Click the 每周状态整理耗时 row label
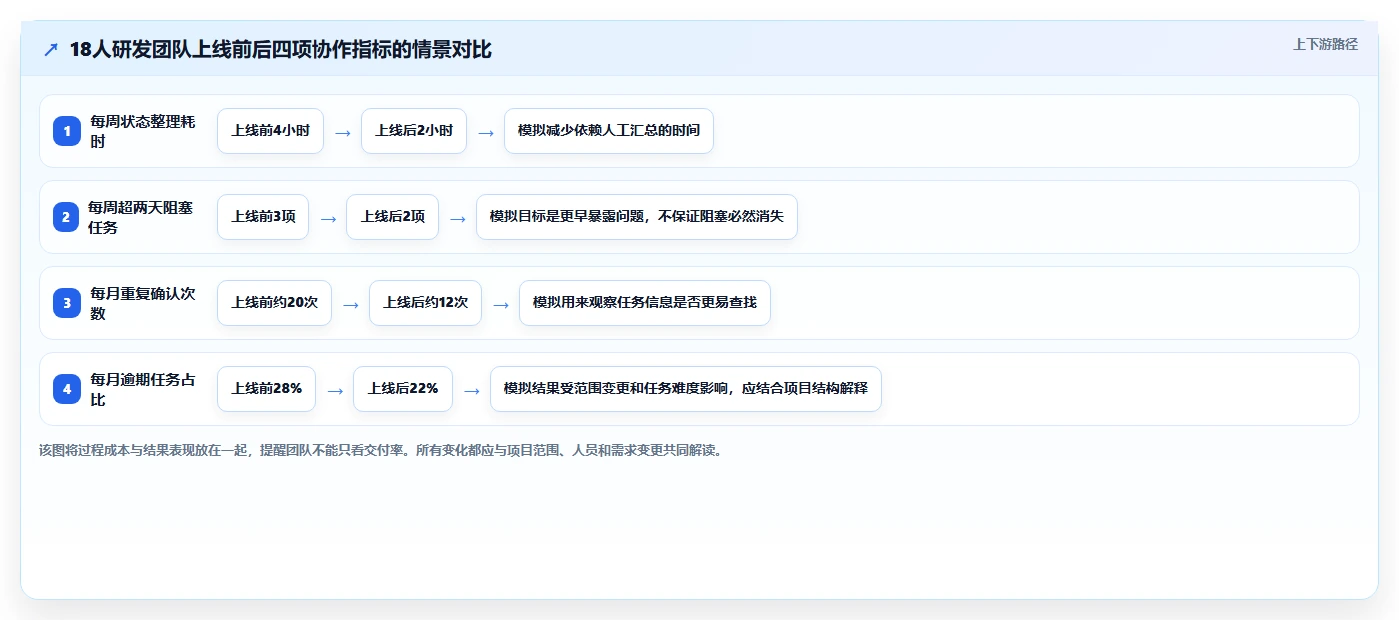This screenshot has width=1399, height=620. coord(143,131)
